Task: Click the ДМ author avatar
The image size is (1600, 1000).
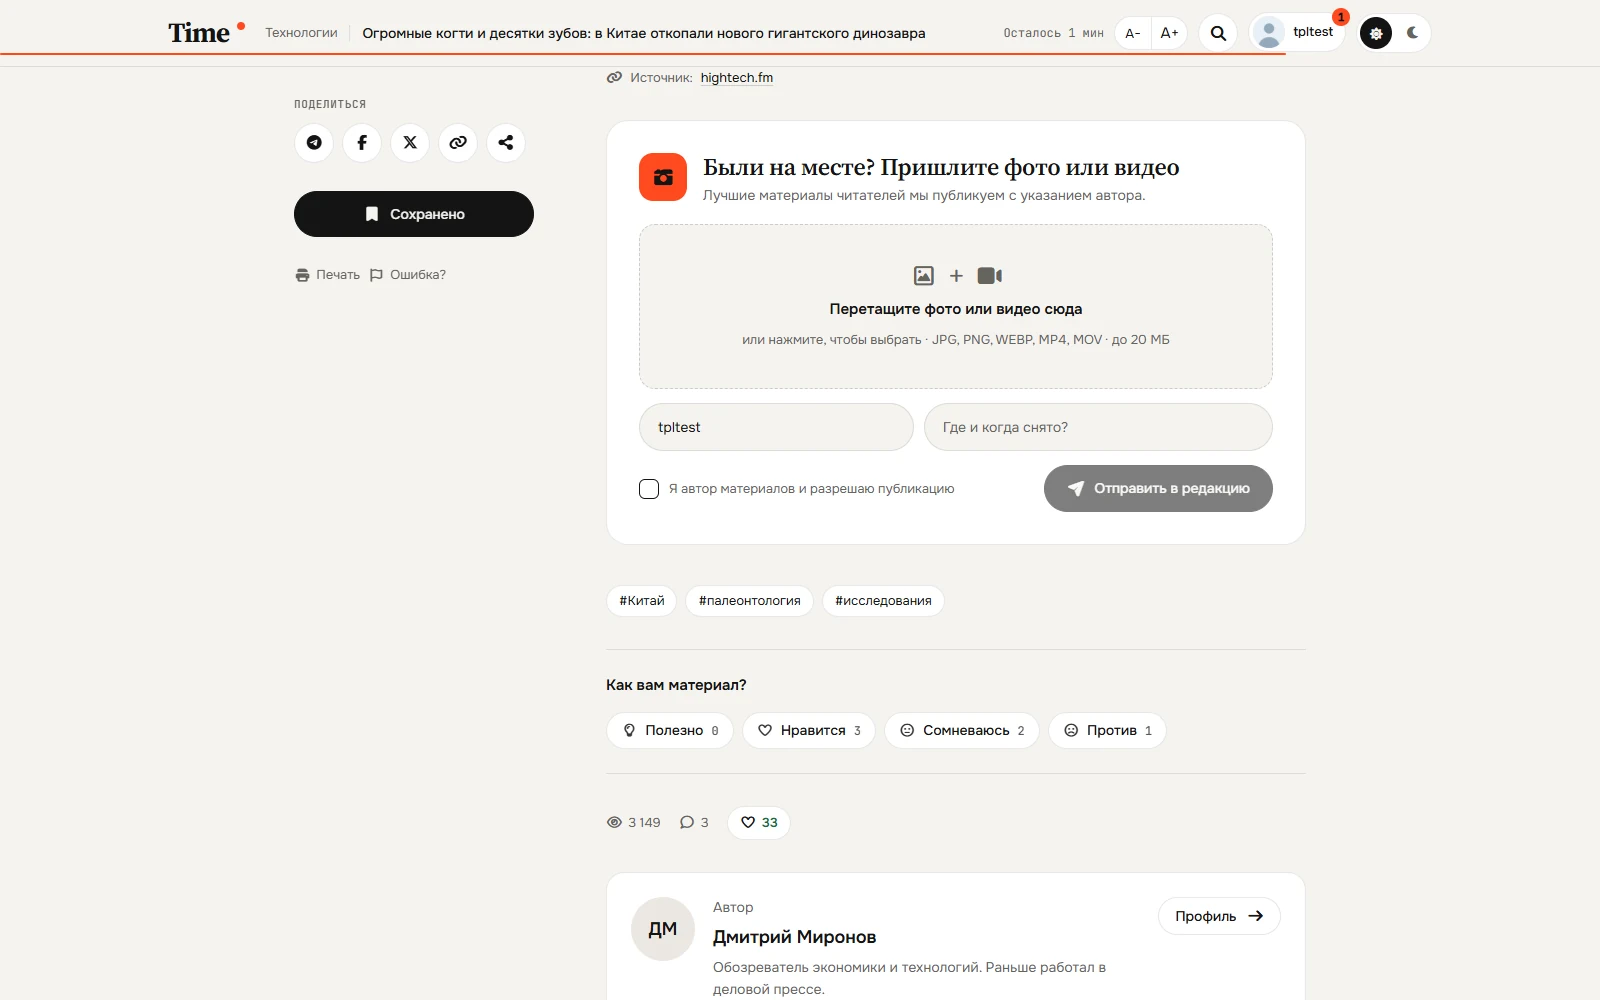Action: [x=663, y=929]
